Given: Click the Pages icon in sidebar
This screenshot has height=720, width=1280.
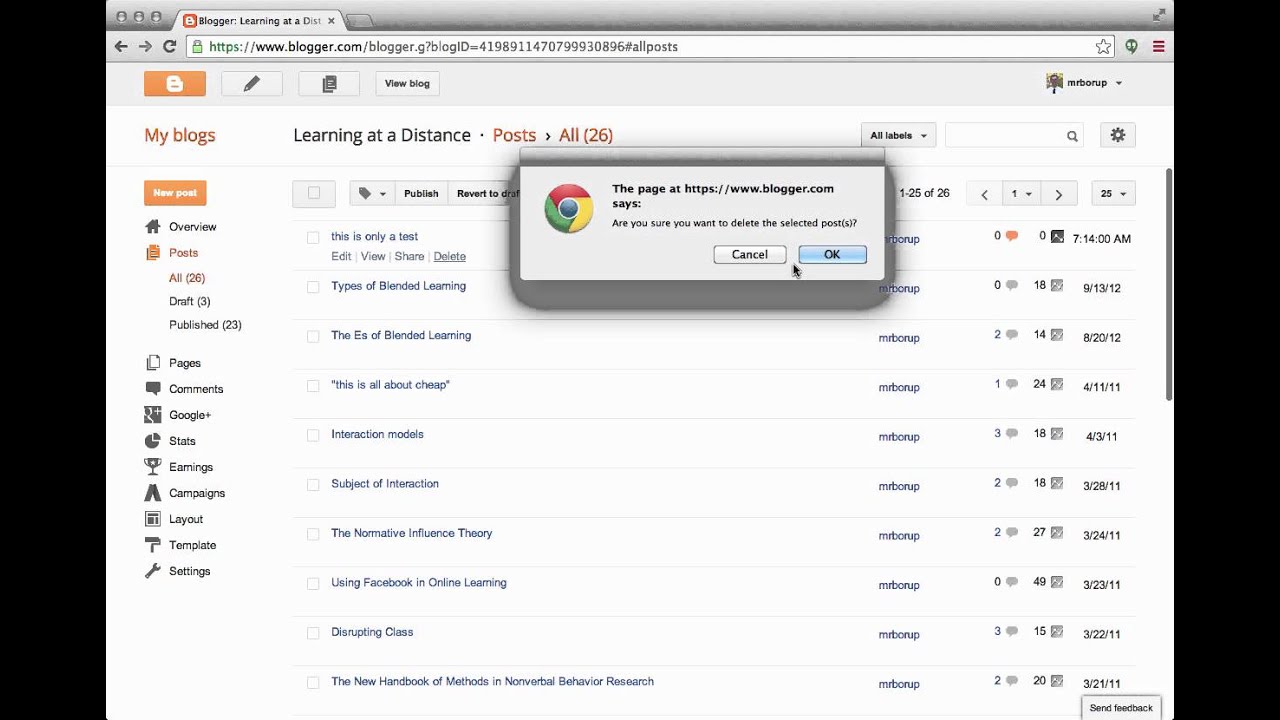Looking at the screenshot, I should tap(152, 363).
